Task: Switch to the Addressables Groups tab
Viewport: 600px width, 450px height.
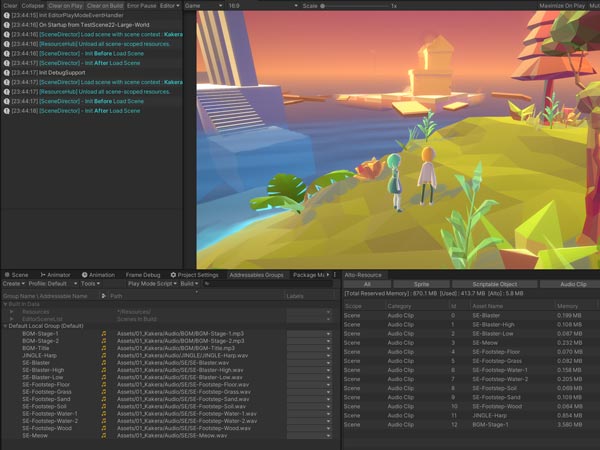Action: click(x=257, y=274)
